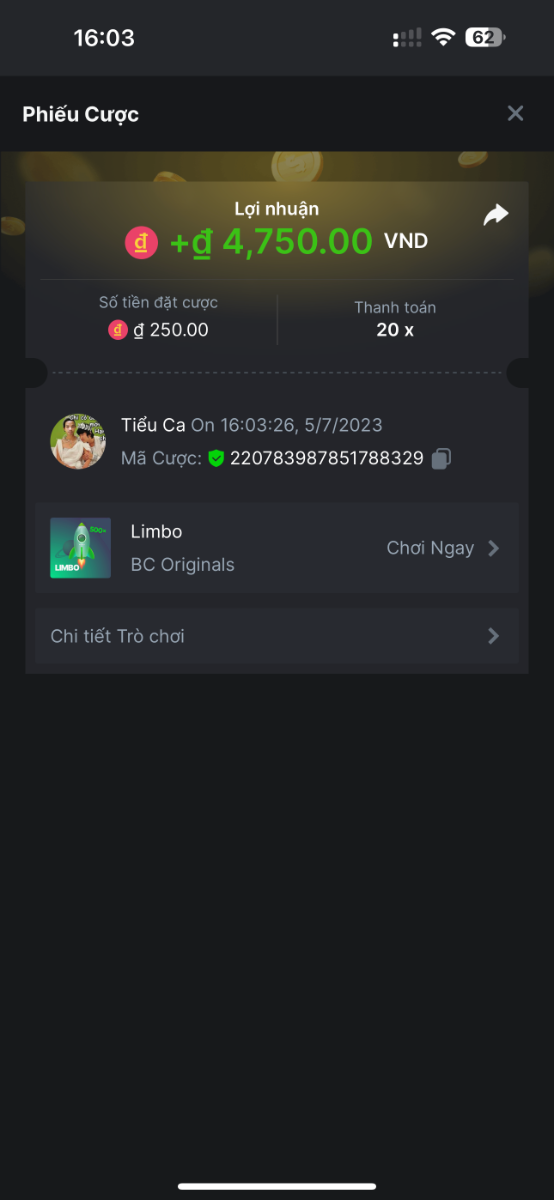Tap the share arrow icon
Image resolution: width=554 pixels, height=1200 pixels.
[x=496, y=215]
